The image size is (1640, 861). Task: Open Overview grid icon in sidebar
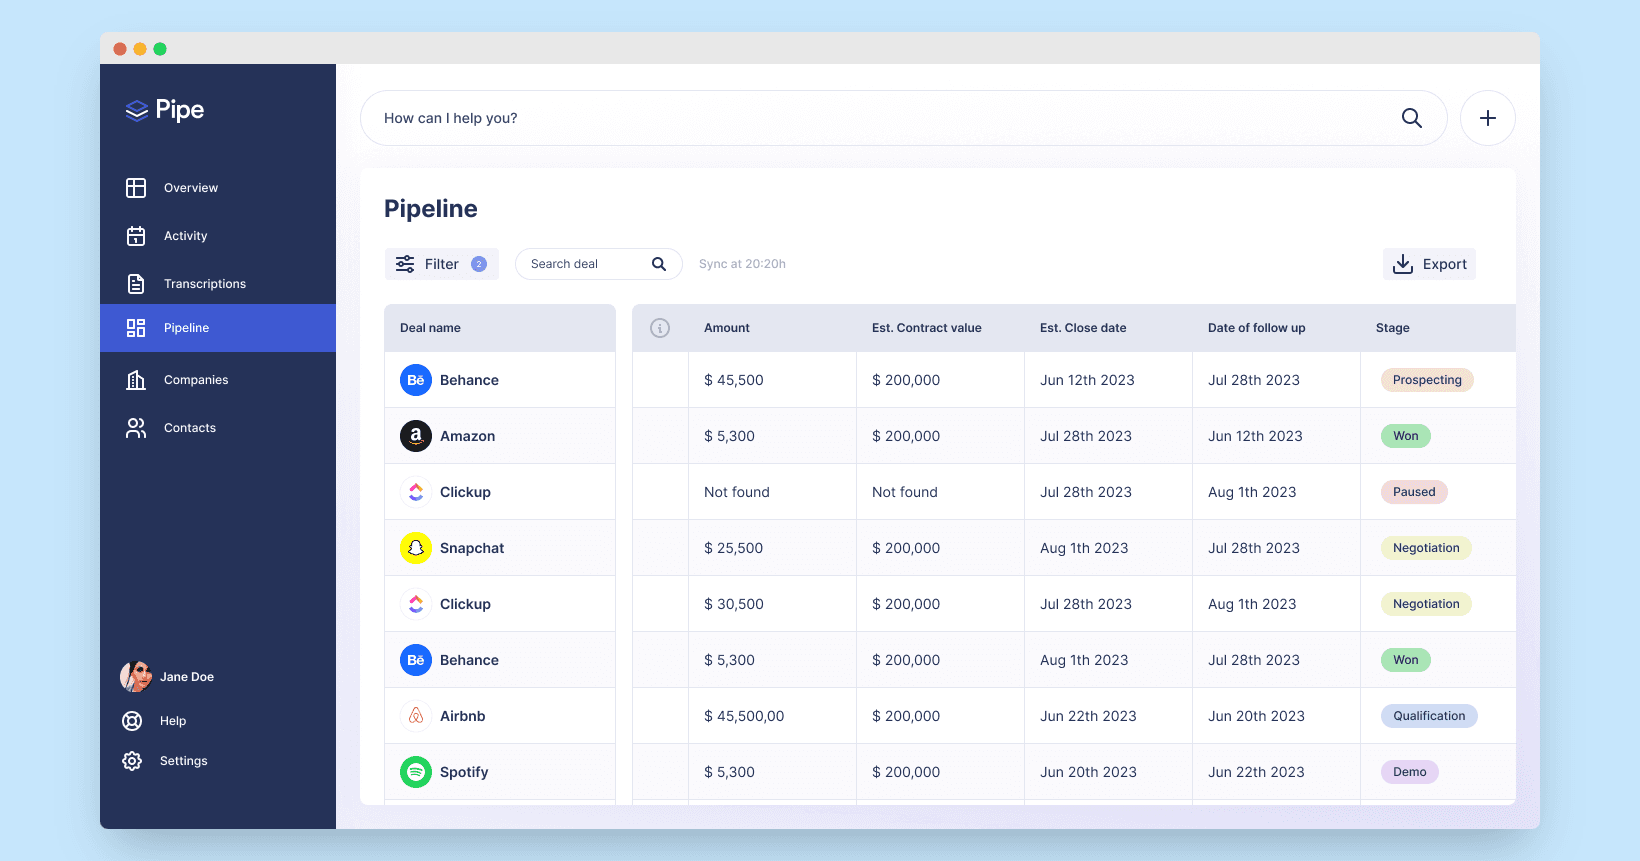click(x=136, y=188)
